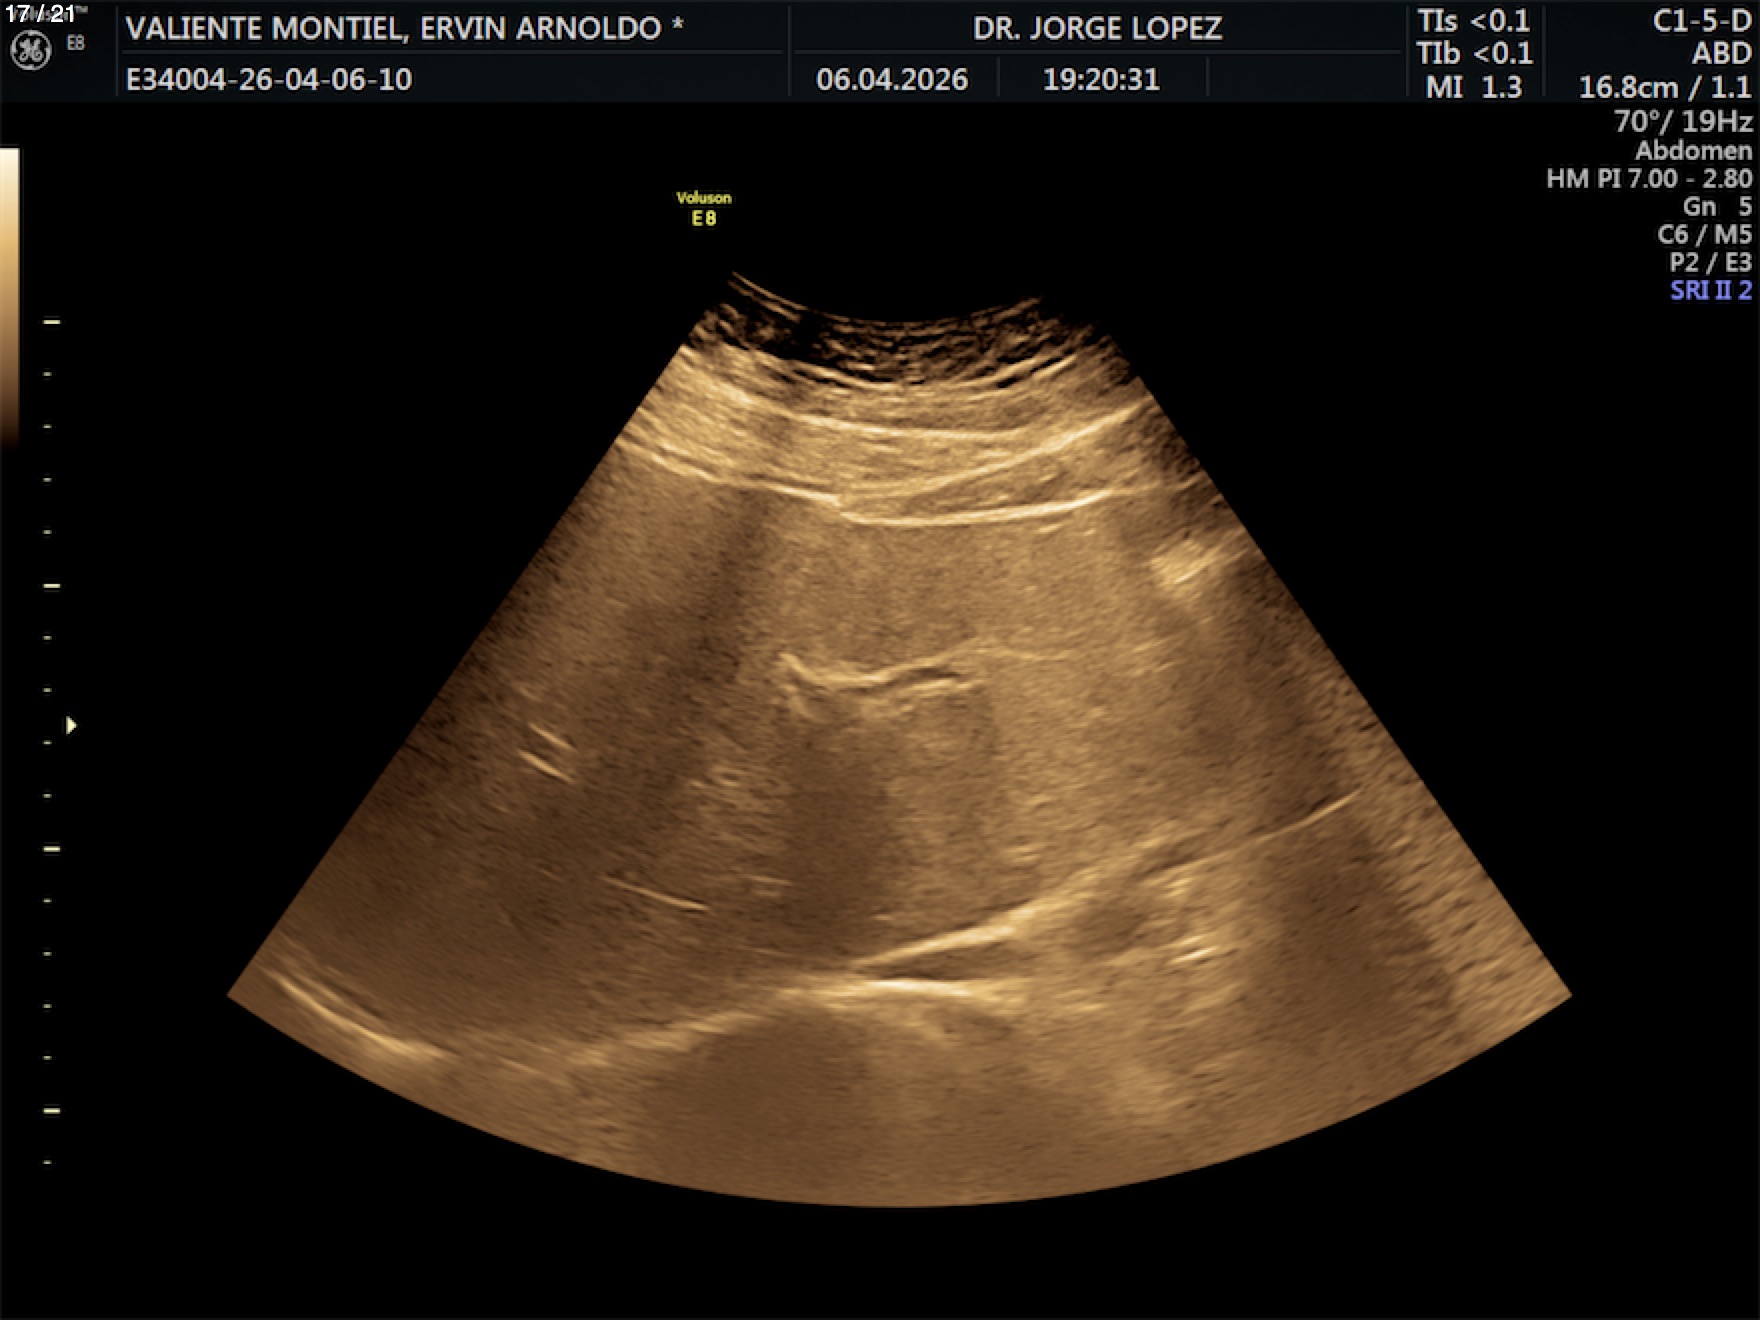This screenshot has height=1320, width=1760.
Task: Click the time display 19:20:31
Action: tap(1101, 79)
